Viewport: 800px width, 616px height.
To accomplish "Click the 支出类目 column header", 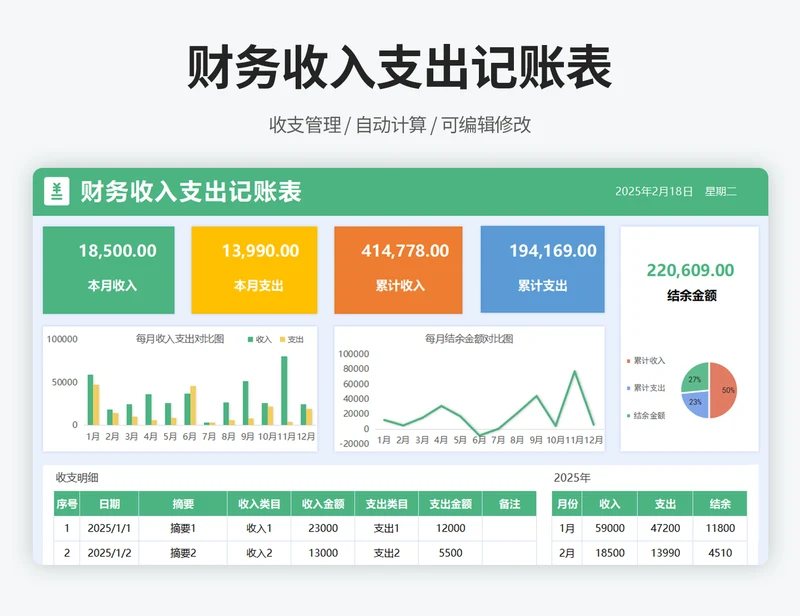I will (x=386, y=504).
